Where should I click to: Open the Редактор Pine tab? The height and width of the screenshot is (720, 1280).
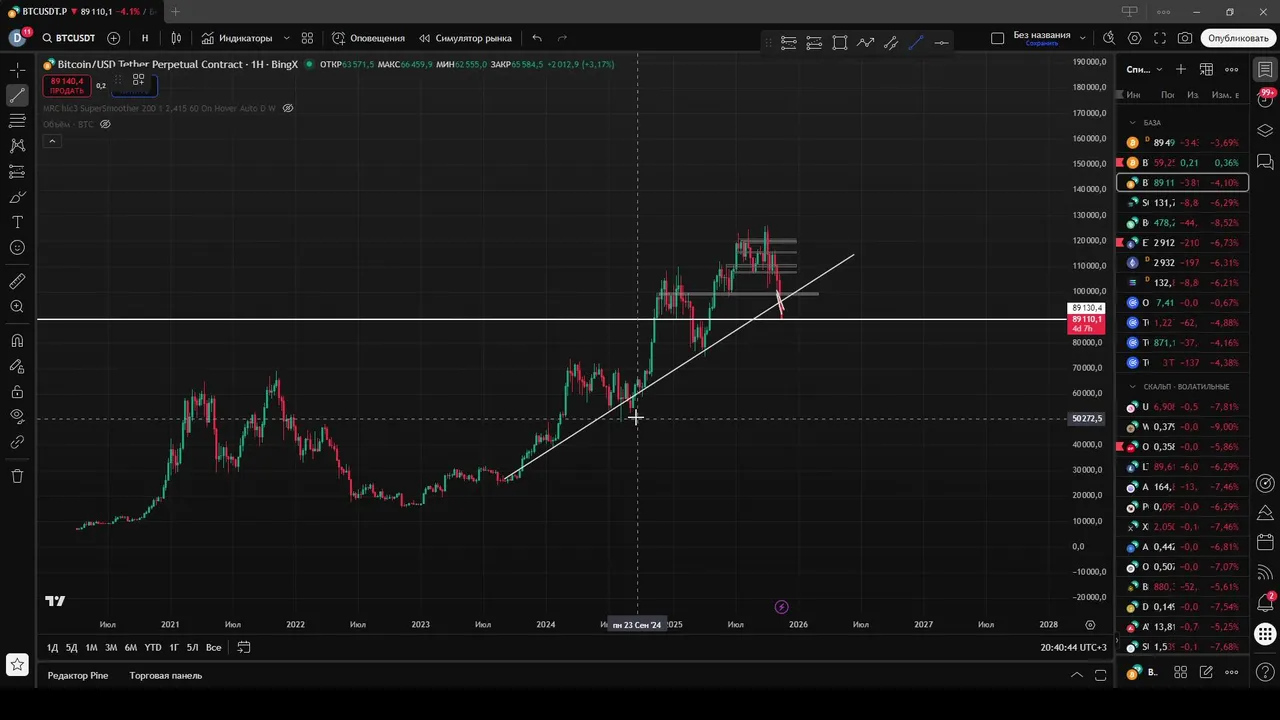click(x=78, y=676)
